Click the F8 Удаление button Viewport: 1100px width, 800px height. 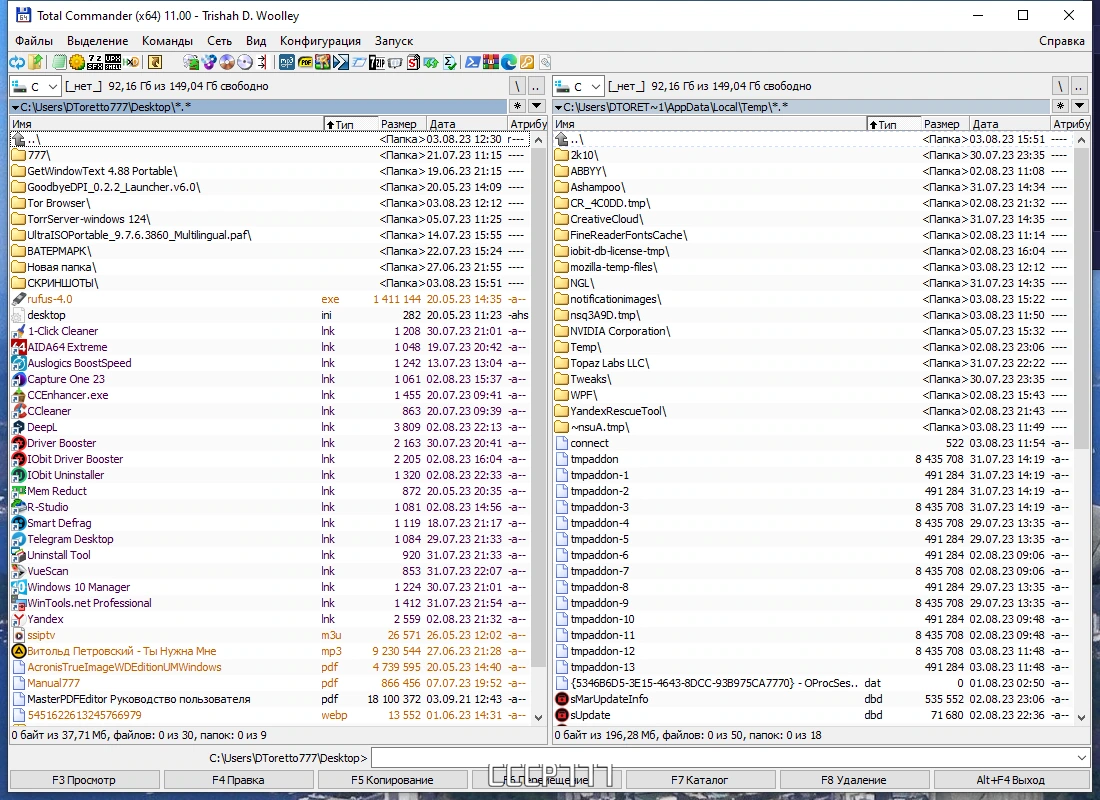[854, 780]
